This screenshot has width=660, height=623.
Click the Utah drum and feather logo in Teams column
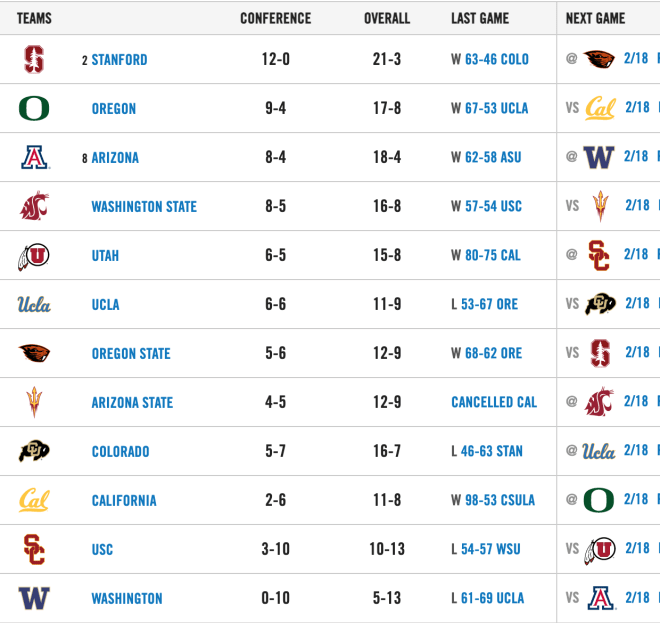point(34,256)
